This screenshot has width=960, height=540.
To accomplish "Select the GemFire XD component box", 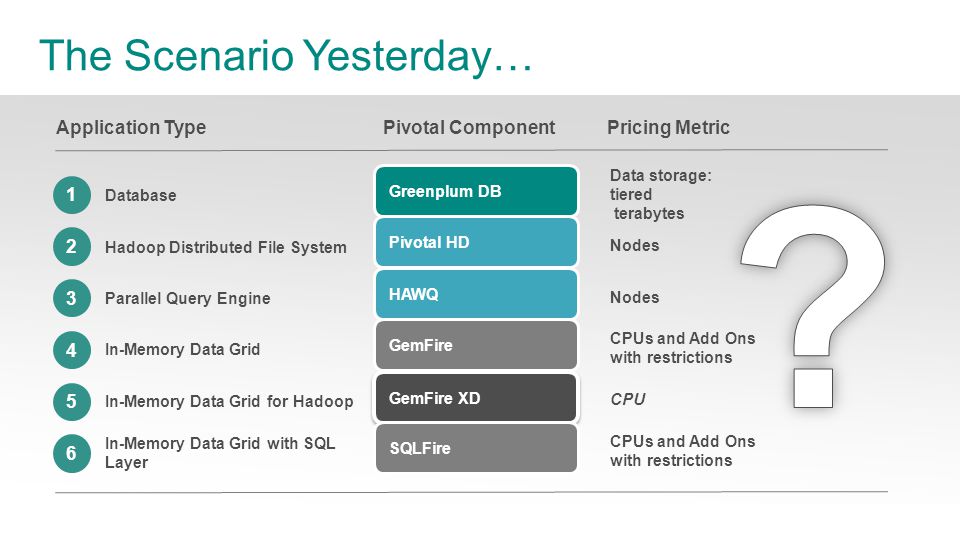I will [x=476, y=398].
